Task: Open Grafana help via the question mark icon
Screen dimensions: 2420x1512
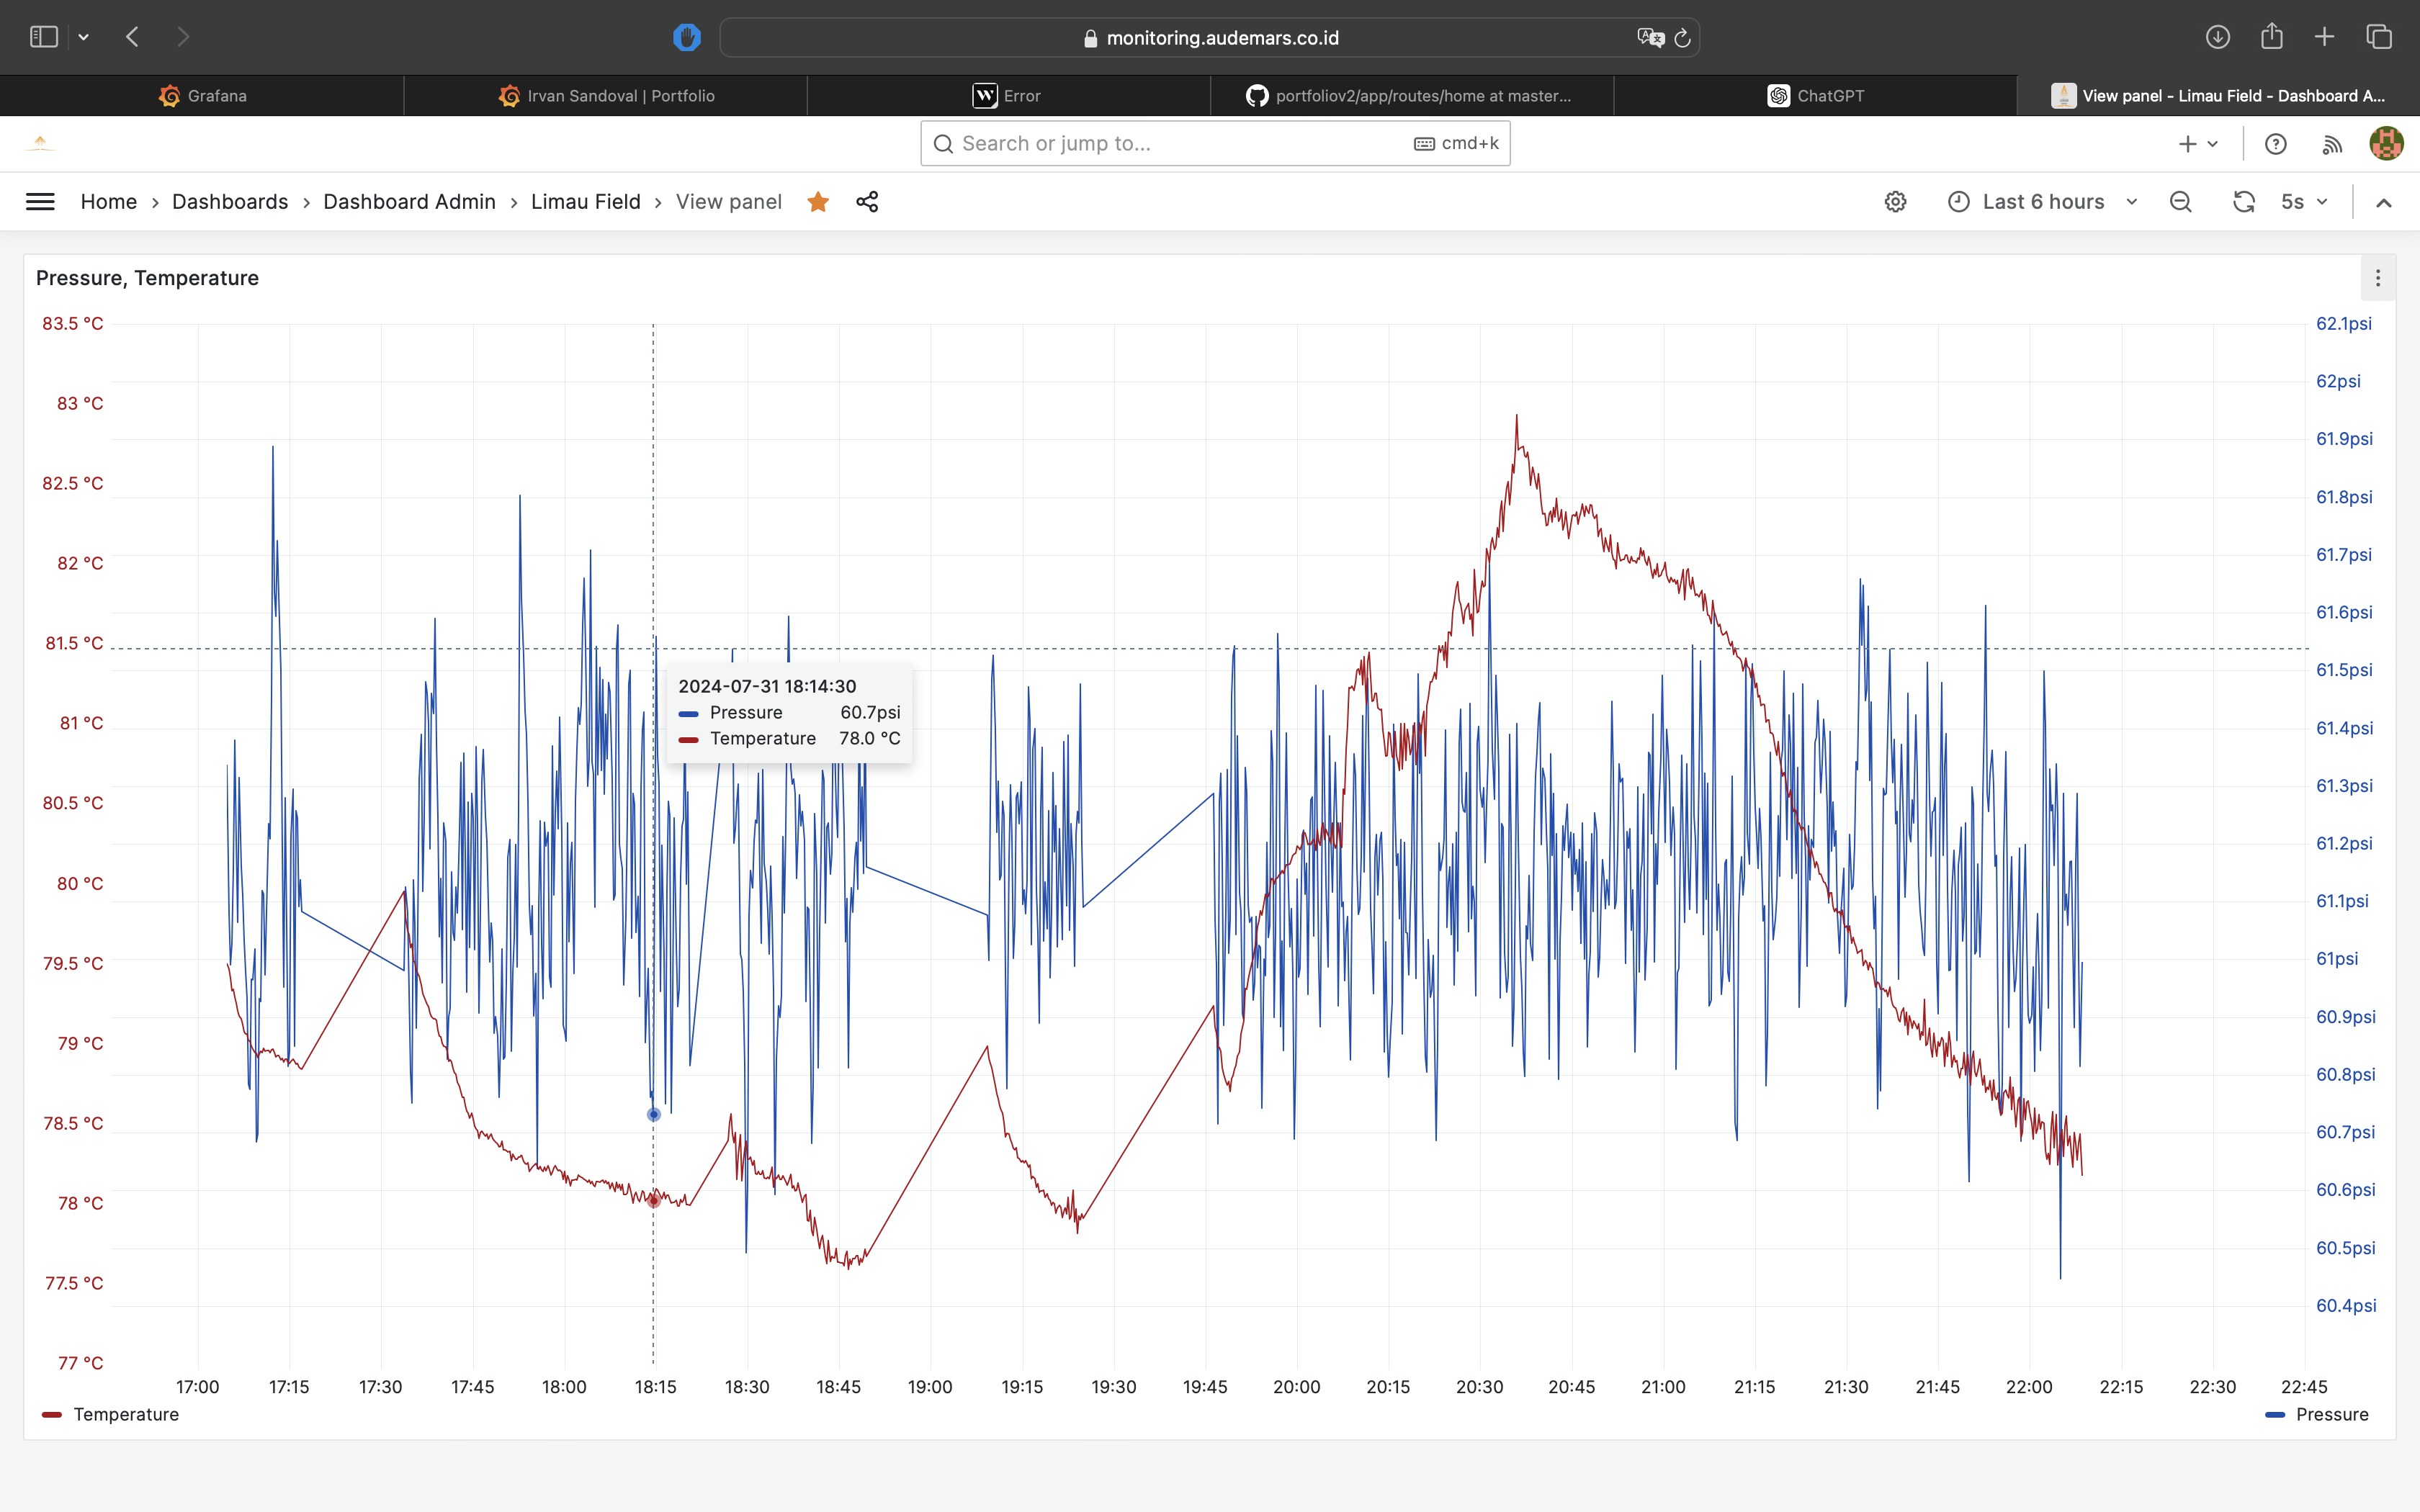Action: point(2276,143)
